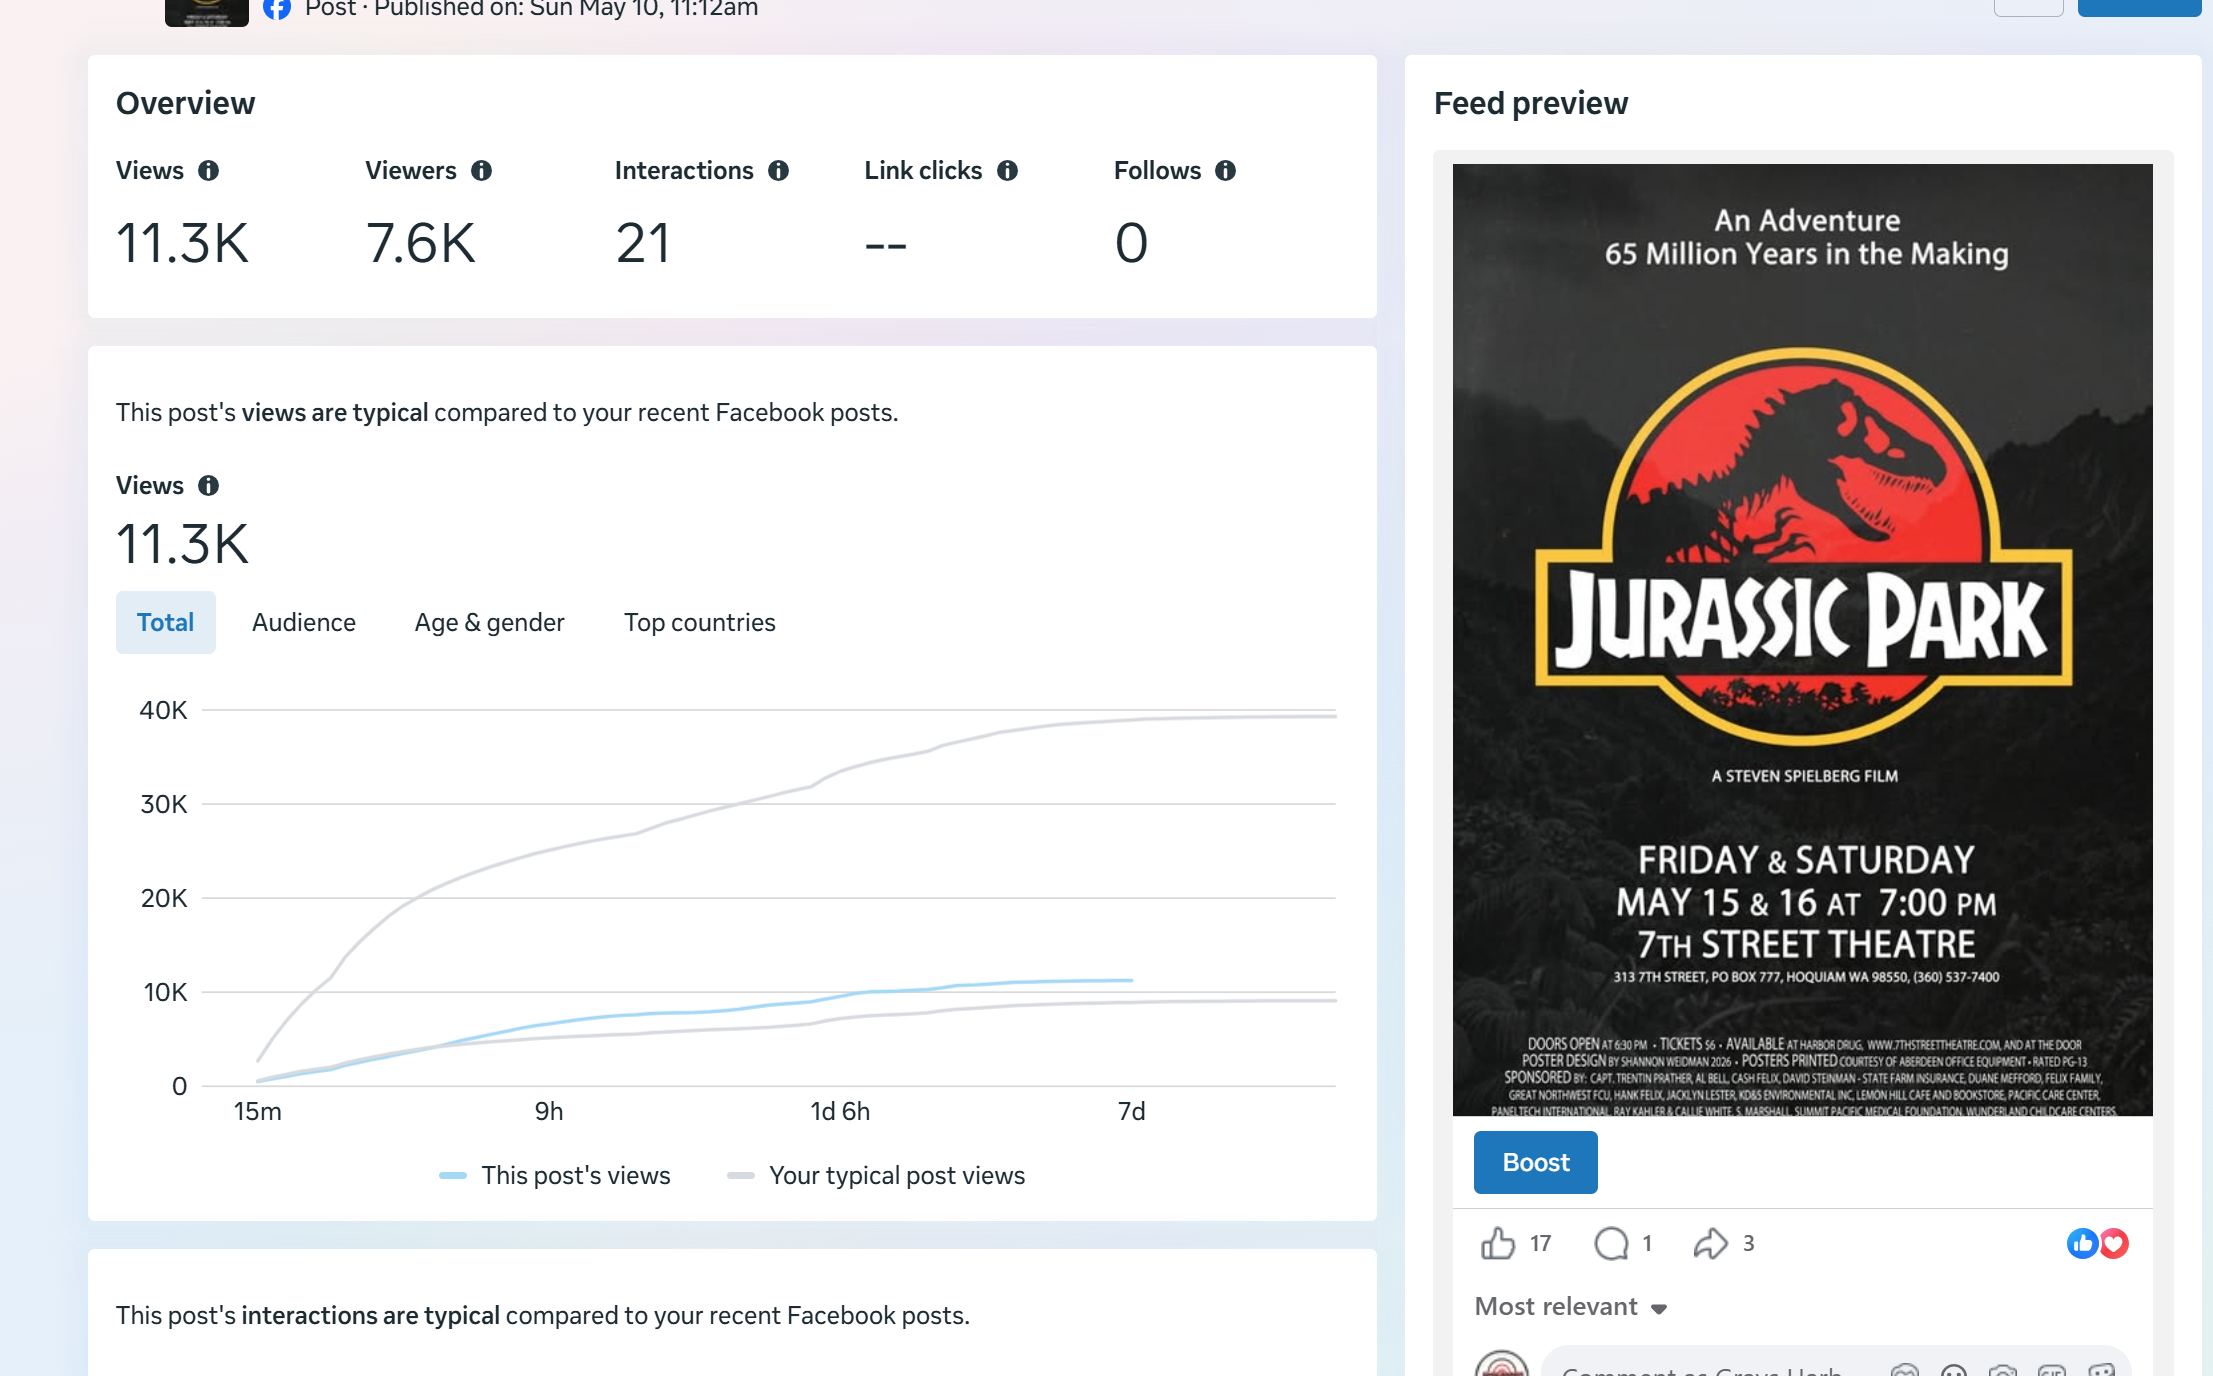Click the info icon next to Interactions

point(778,171)
